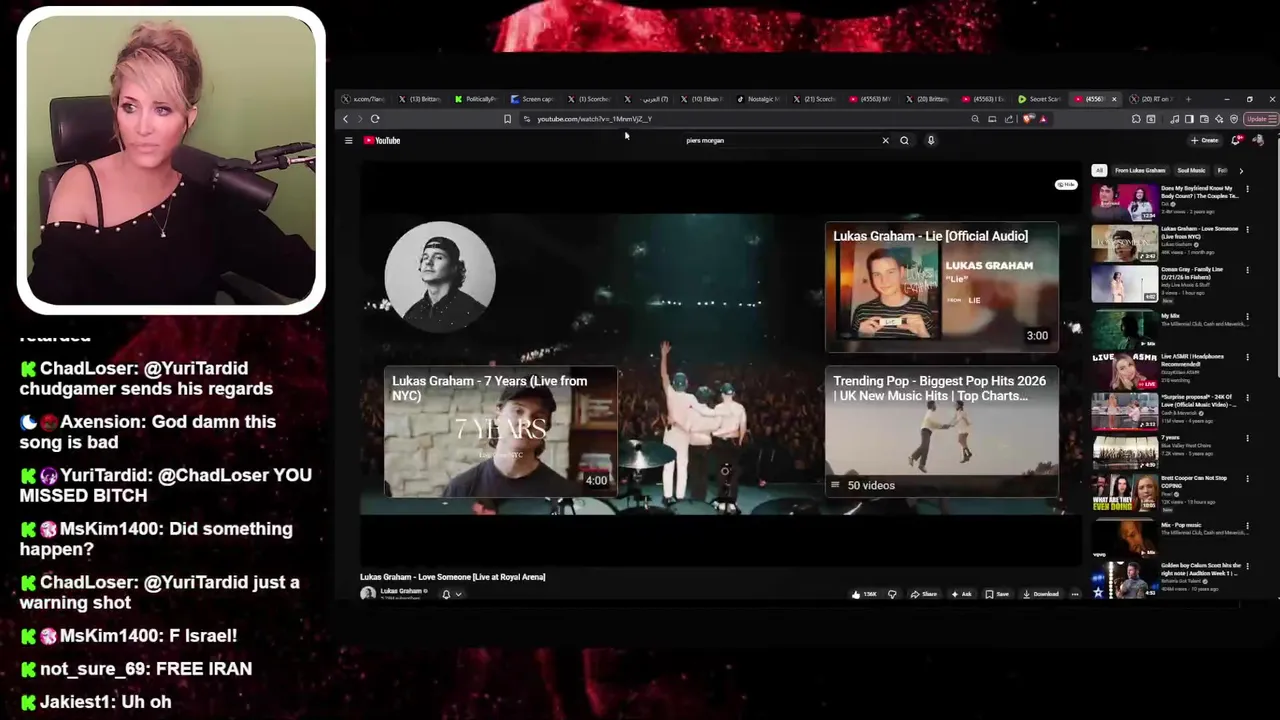This screenshot has width=1280, height=720.
Task: Start voice search with the microphone icon
Action: point(931,141)
